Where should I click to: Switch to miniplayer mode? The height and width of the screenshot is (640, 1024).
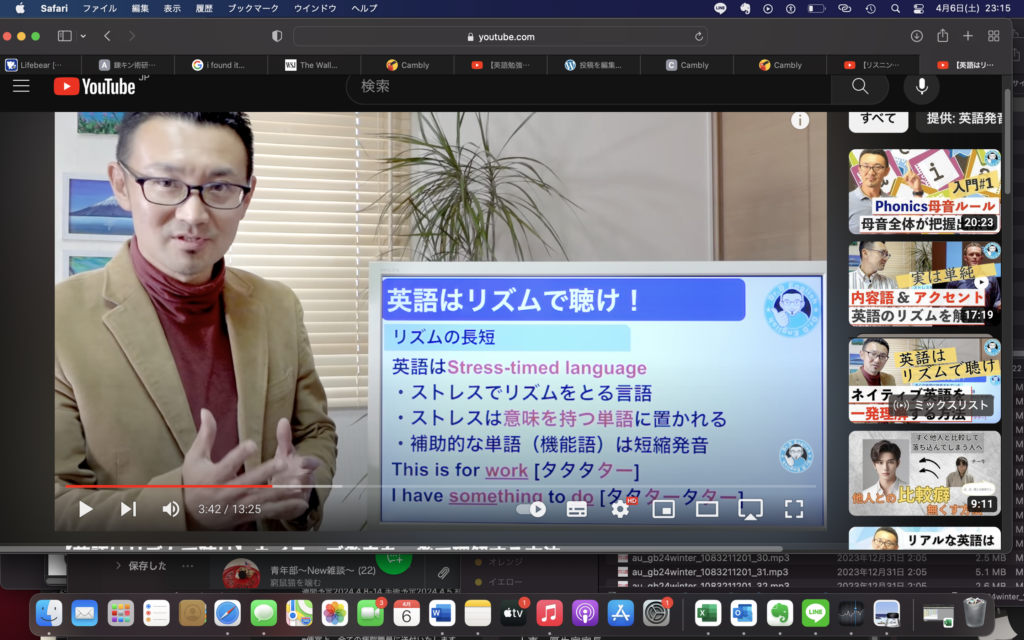663,509
